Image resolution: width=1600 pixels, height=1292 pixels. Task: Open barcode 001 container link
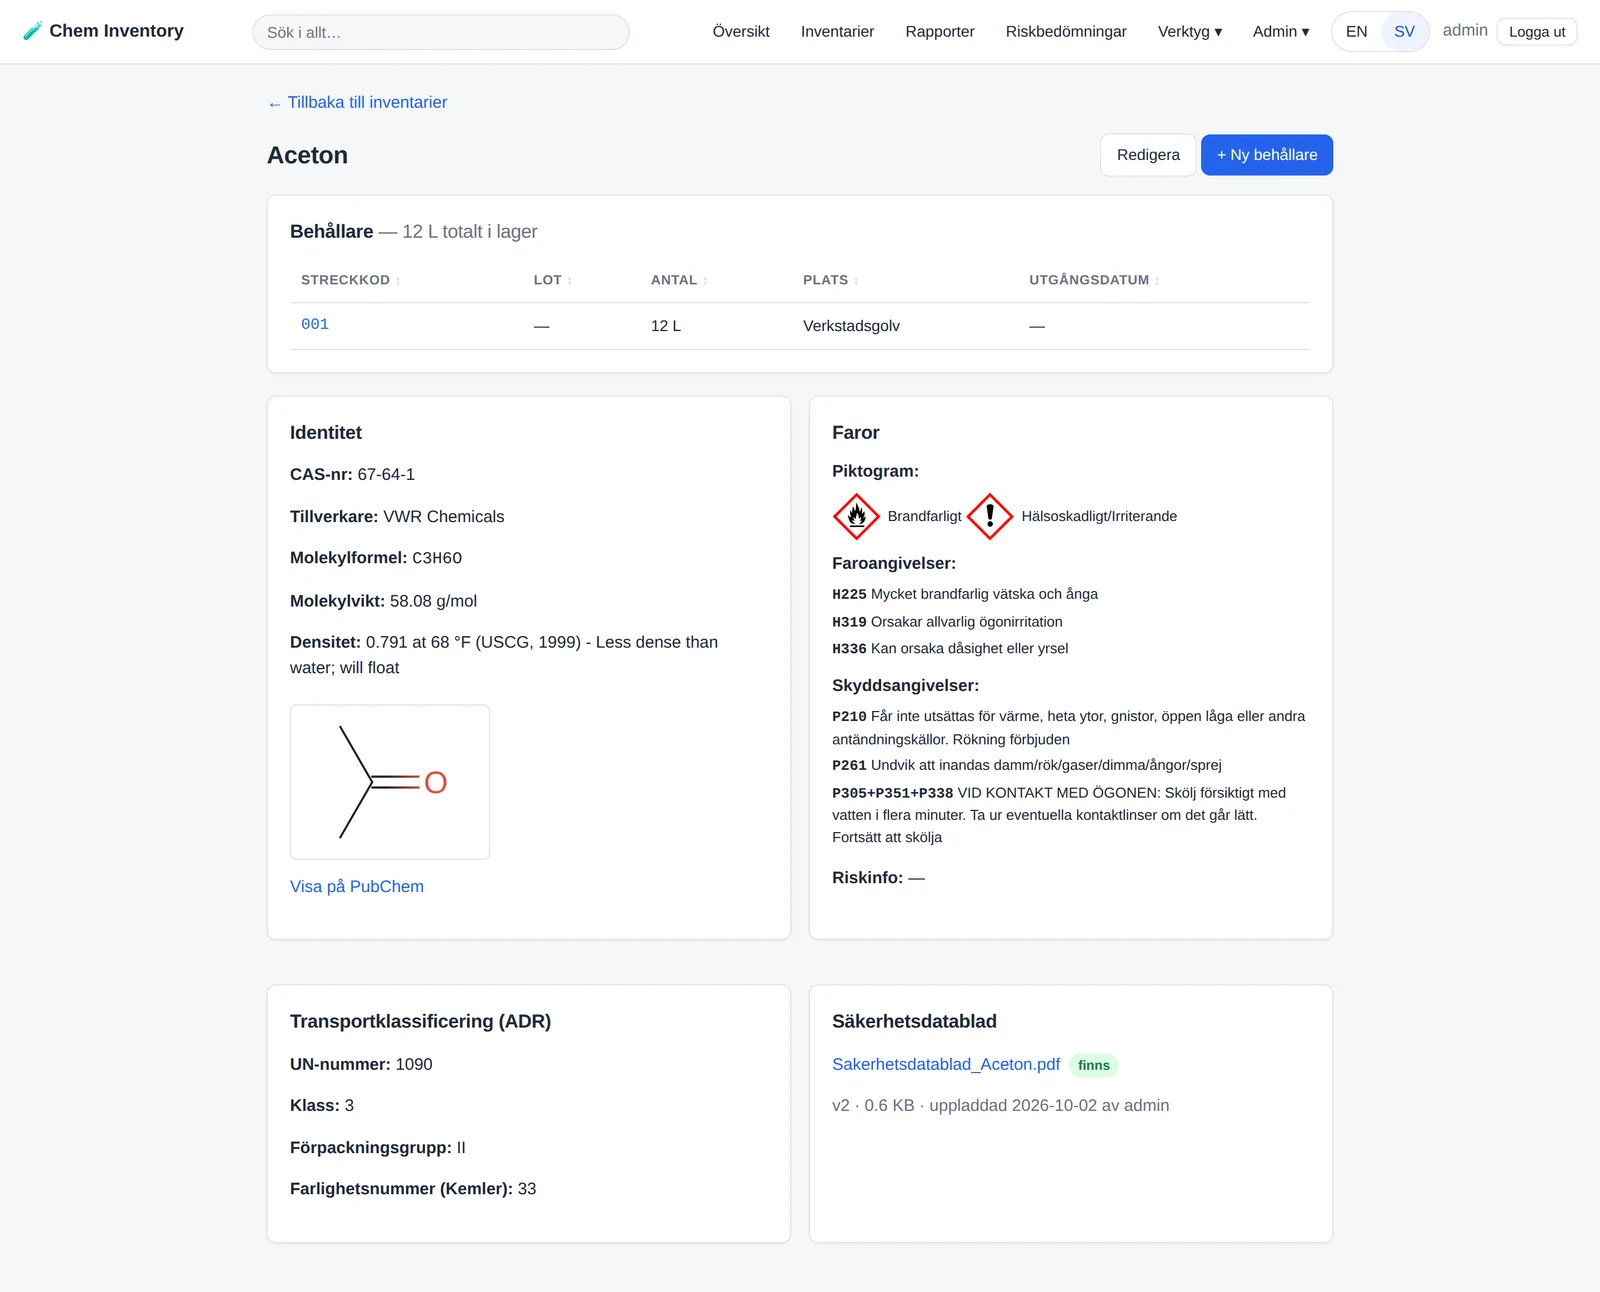click(315, 324)
